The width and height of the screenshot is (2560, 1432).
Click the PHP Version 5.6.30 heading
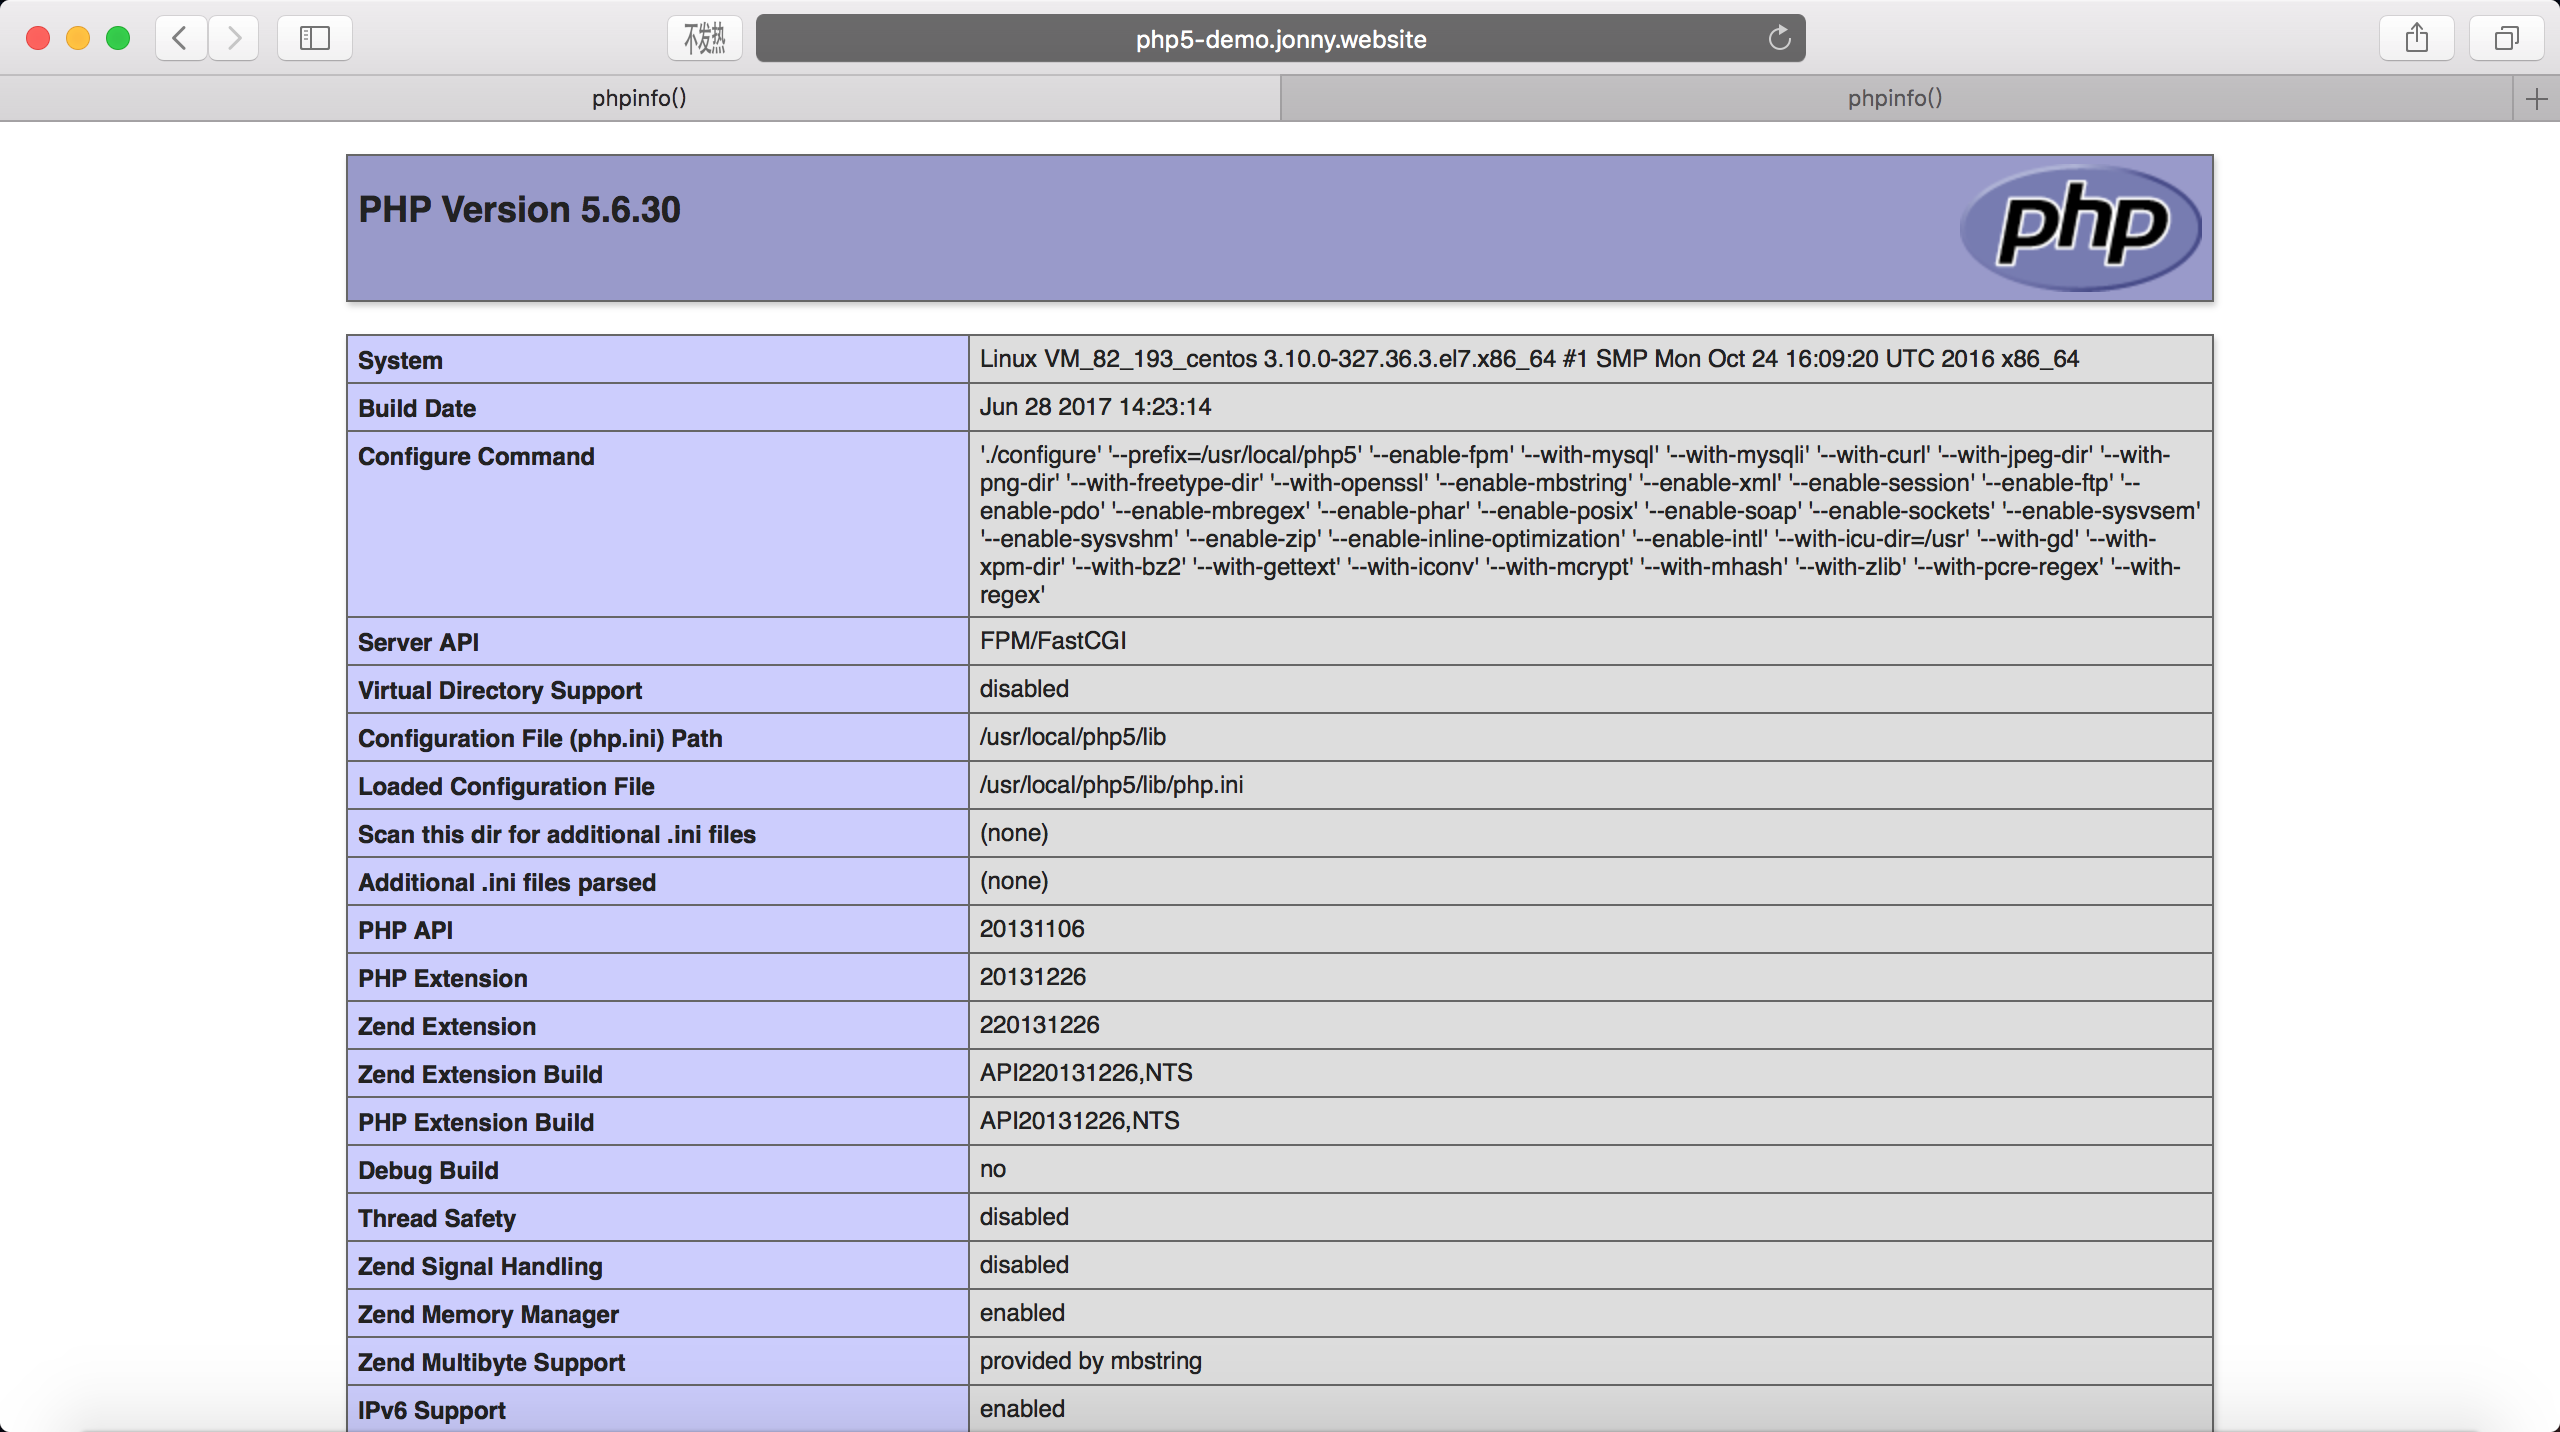tap(519, 209)
